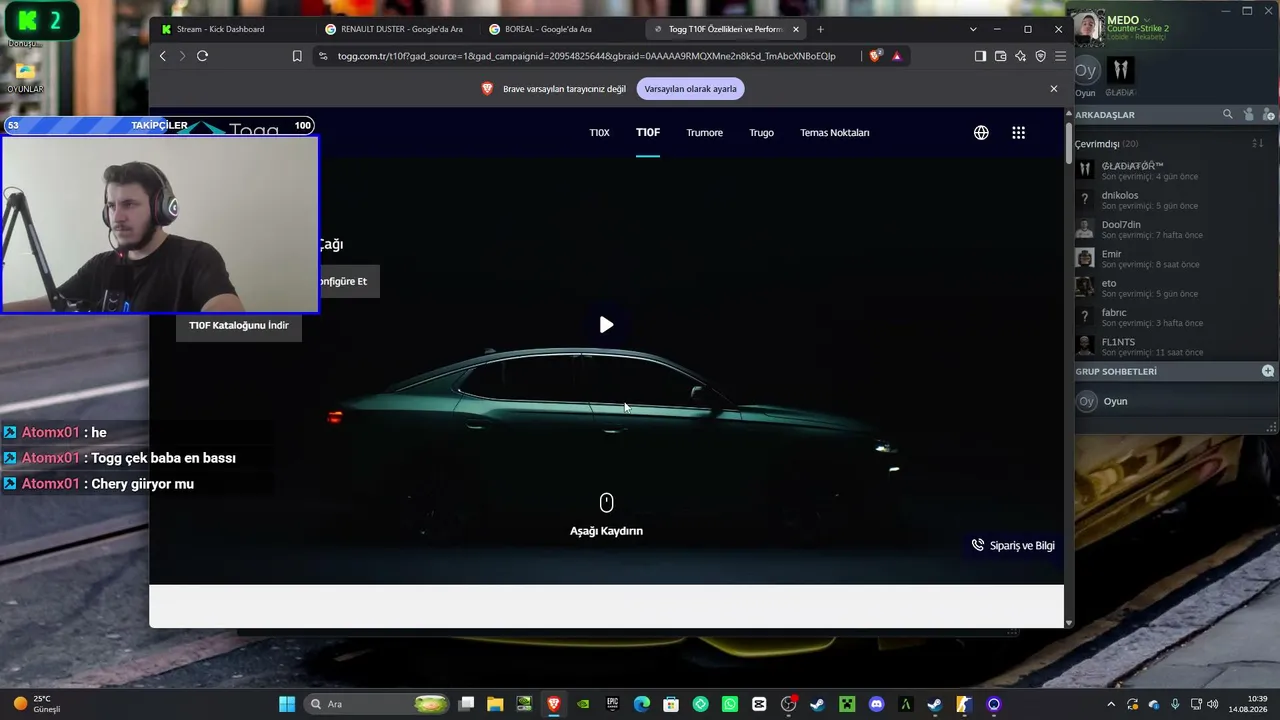This screenshot has width=1280, height=720.
Task: Set Brave as default with Varsayılan olarak ayarla
Action: 690,89
